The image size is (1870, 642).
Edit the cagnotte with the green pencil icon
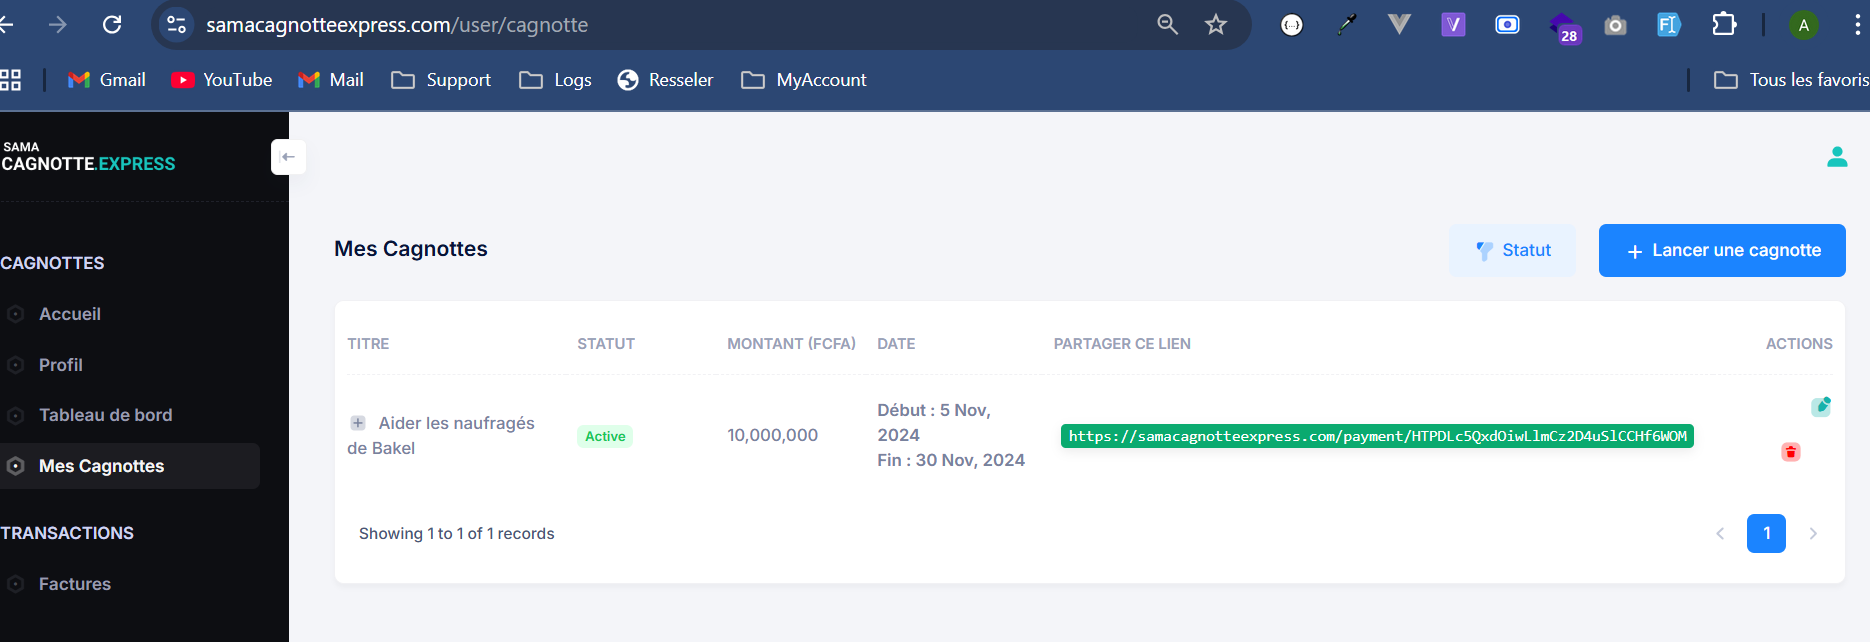click(1821, 406)
